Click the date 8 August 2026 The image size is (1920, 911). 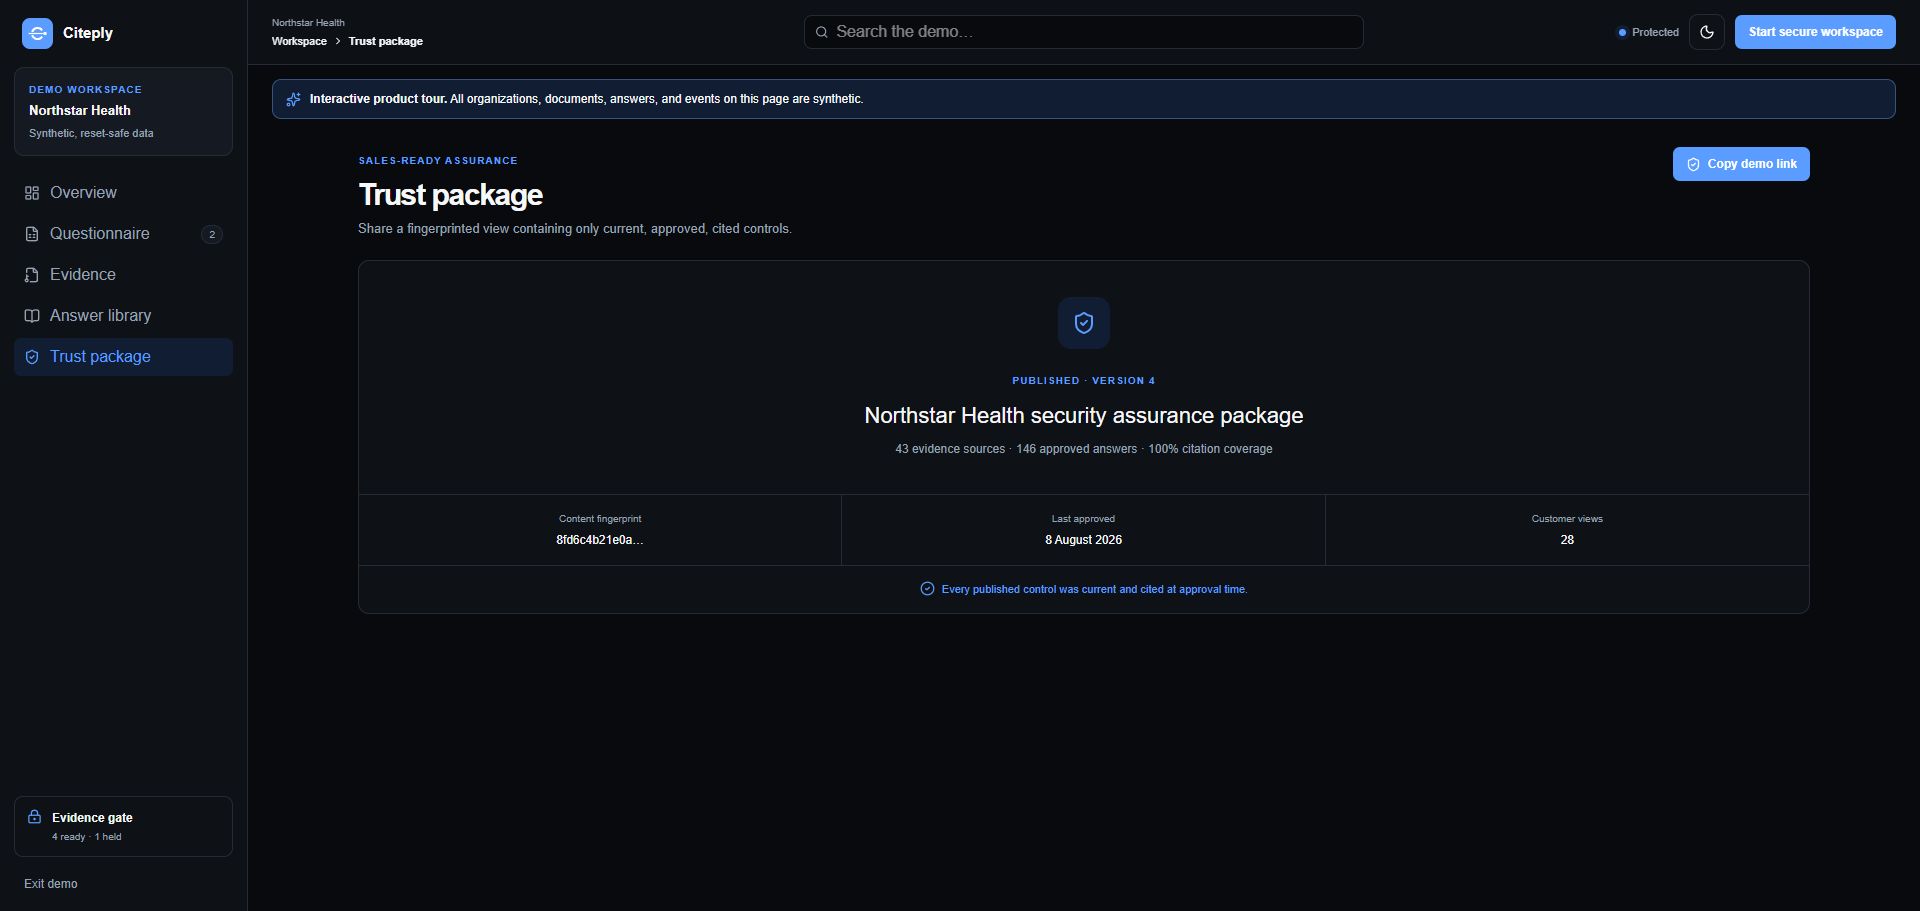point(1083,540)
